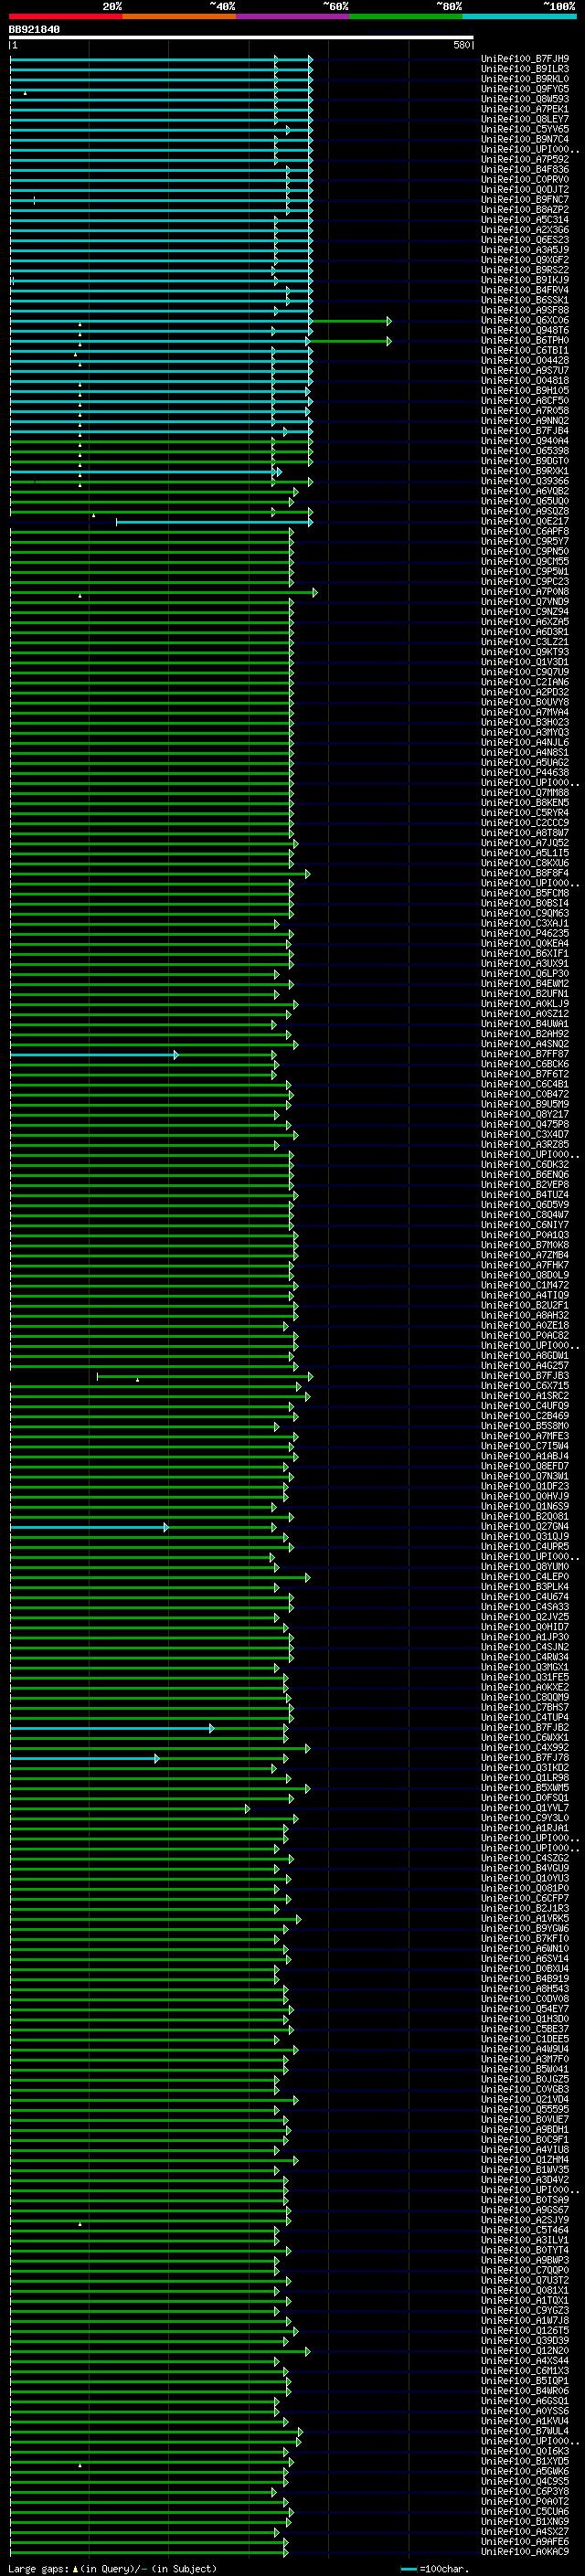Select hit label UniRef100_Q9KT93
The image size is (585, 2576).
525,652
